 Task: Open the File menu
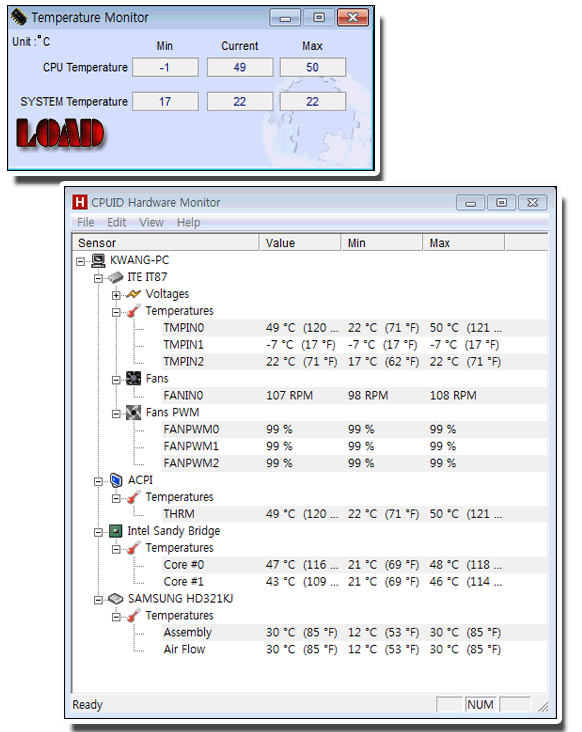85,223
